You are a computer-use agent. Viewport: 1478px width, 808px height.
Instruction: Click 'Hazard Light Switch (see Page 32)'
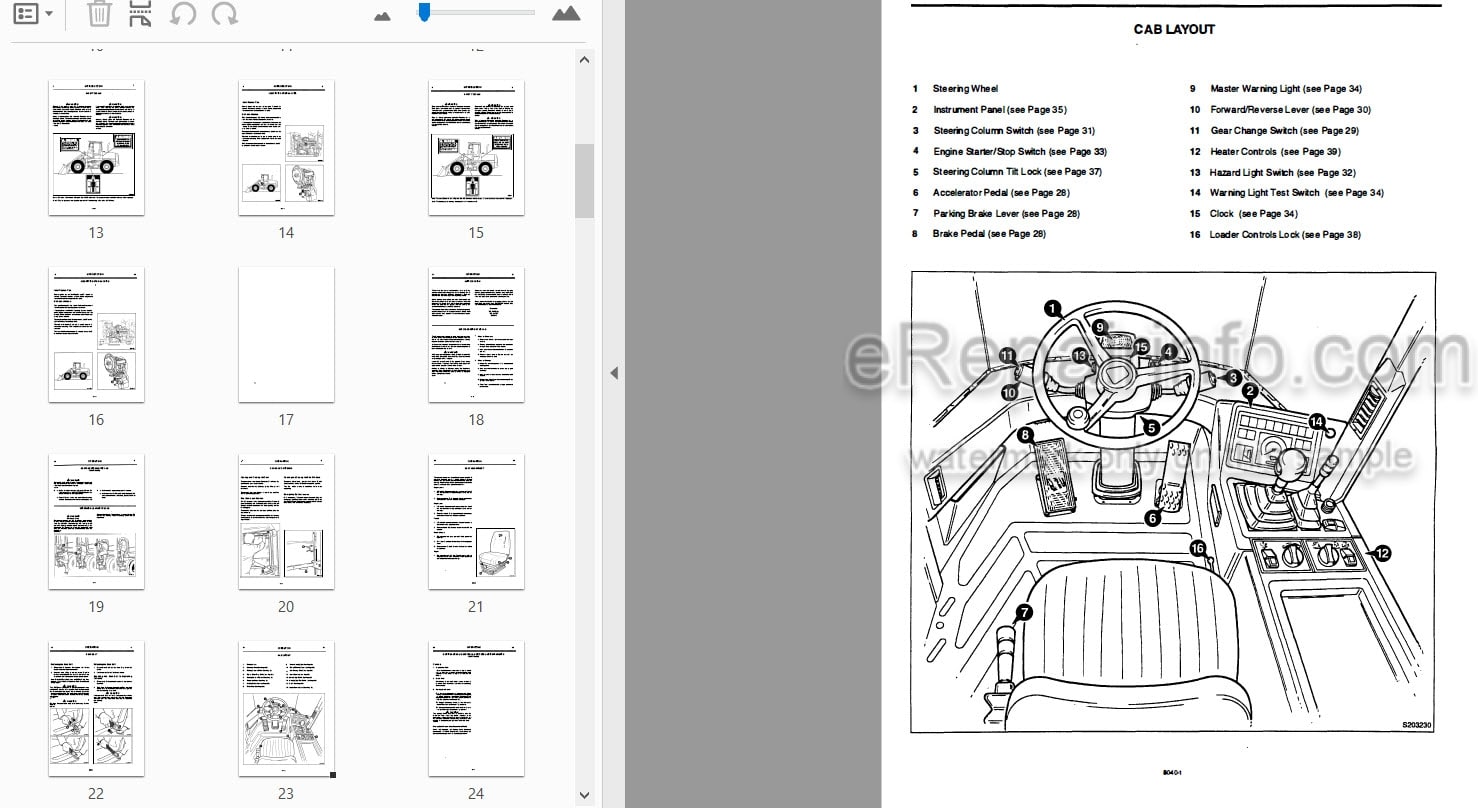(1282, 173)
